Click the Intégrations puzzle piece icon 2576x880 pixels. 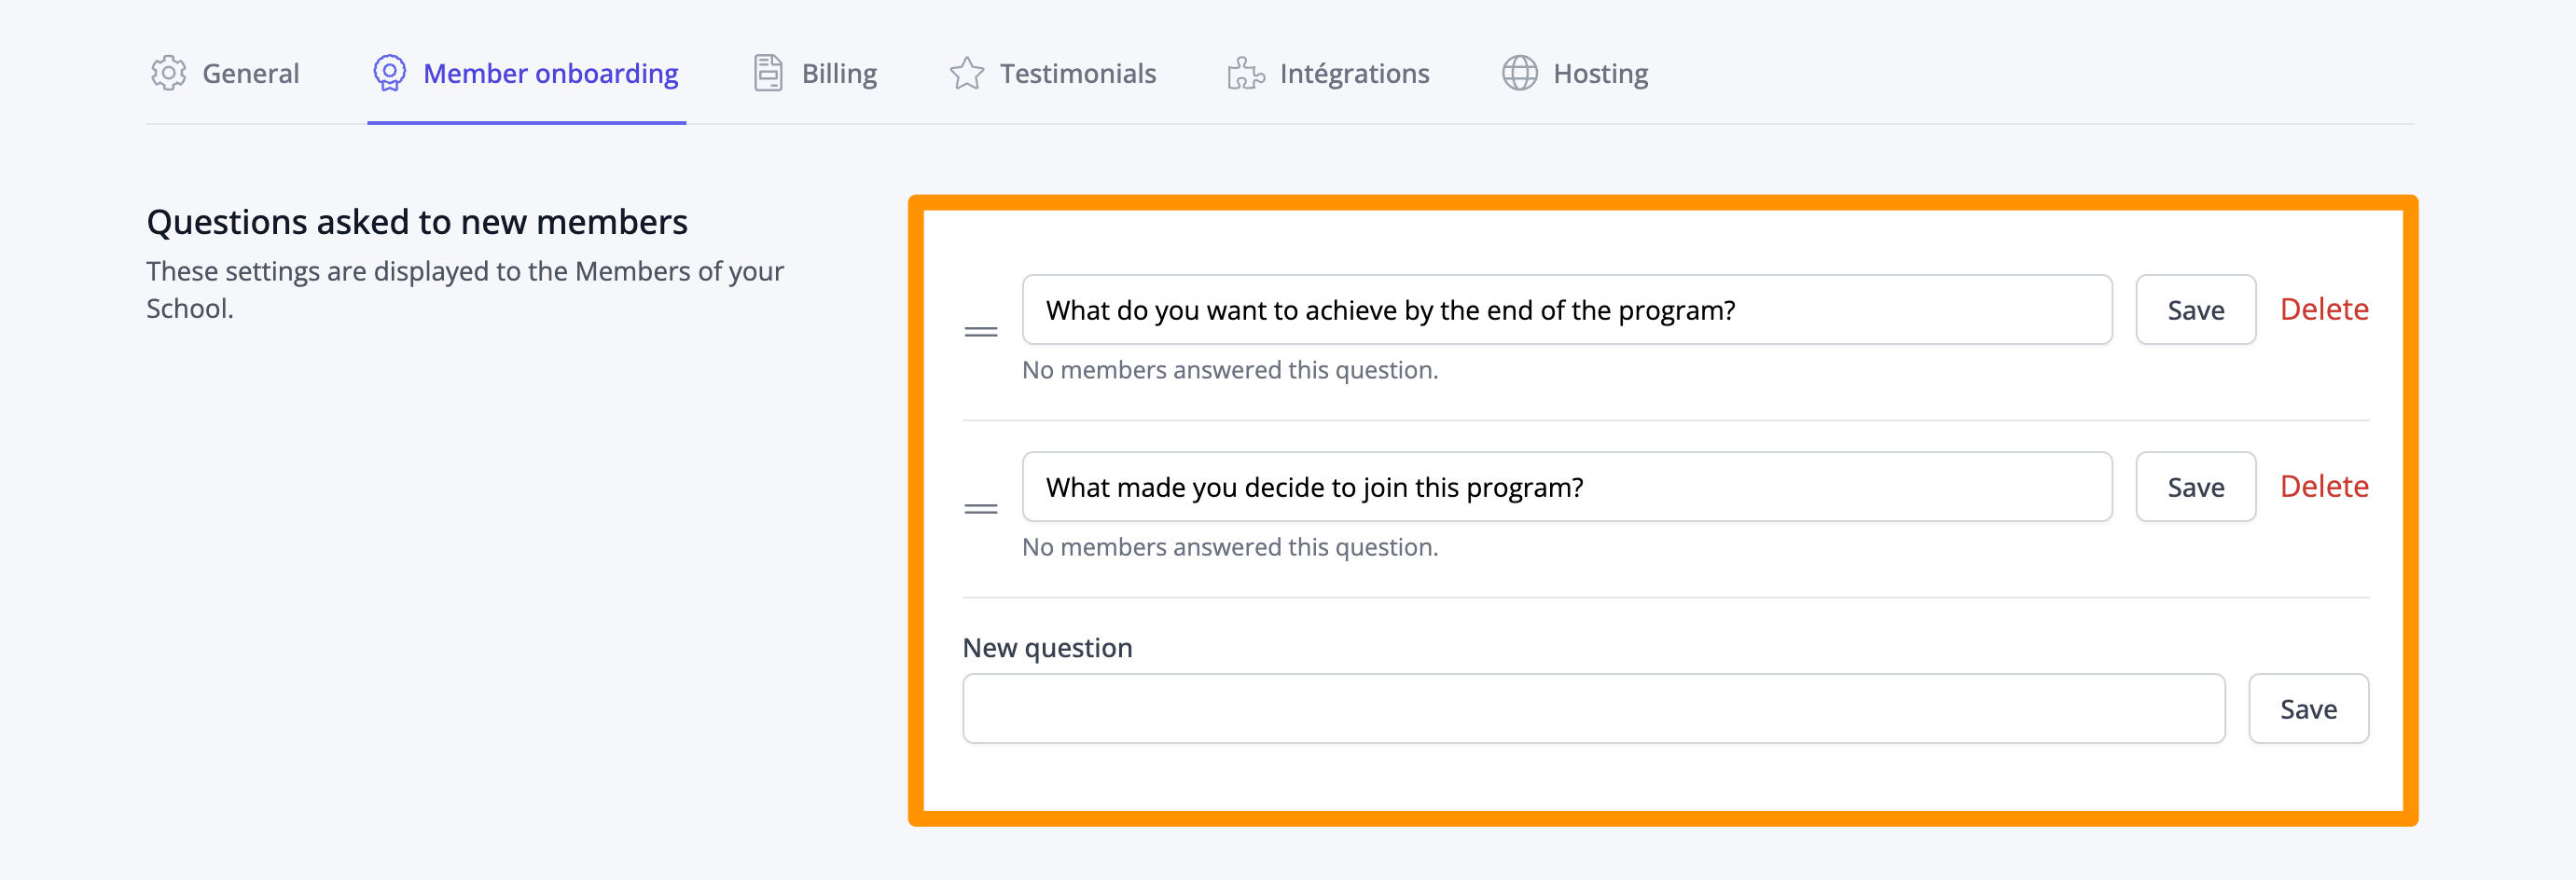[1246, 73]
